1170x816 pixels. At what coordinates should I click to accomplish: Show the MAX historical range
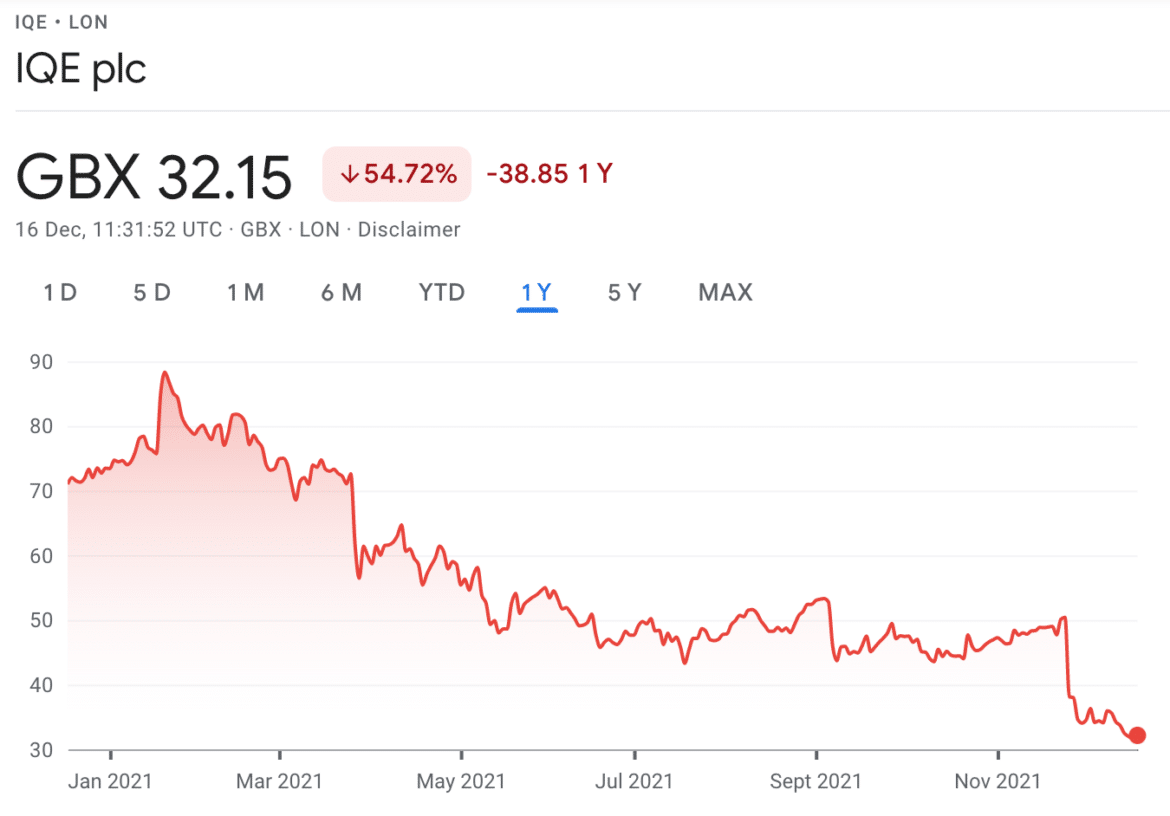pyautogui.click(x=724, y=292)
